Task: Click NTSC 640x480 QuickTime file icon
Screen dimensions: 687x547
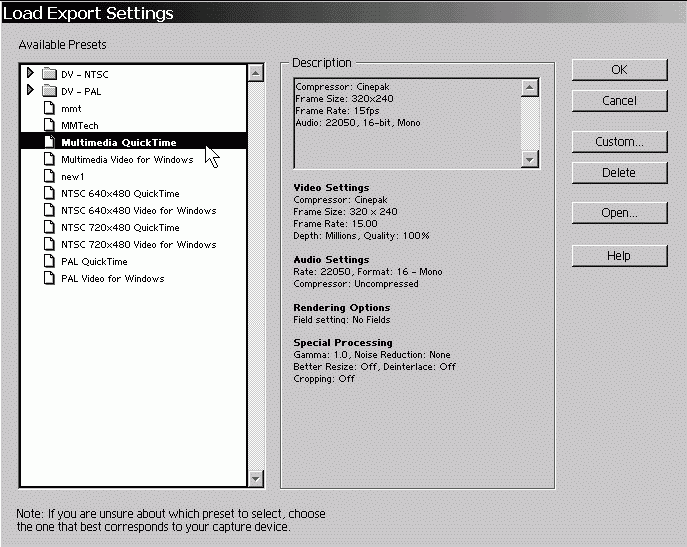Action: click(x=48, y=193)
